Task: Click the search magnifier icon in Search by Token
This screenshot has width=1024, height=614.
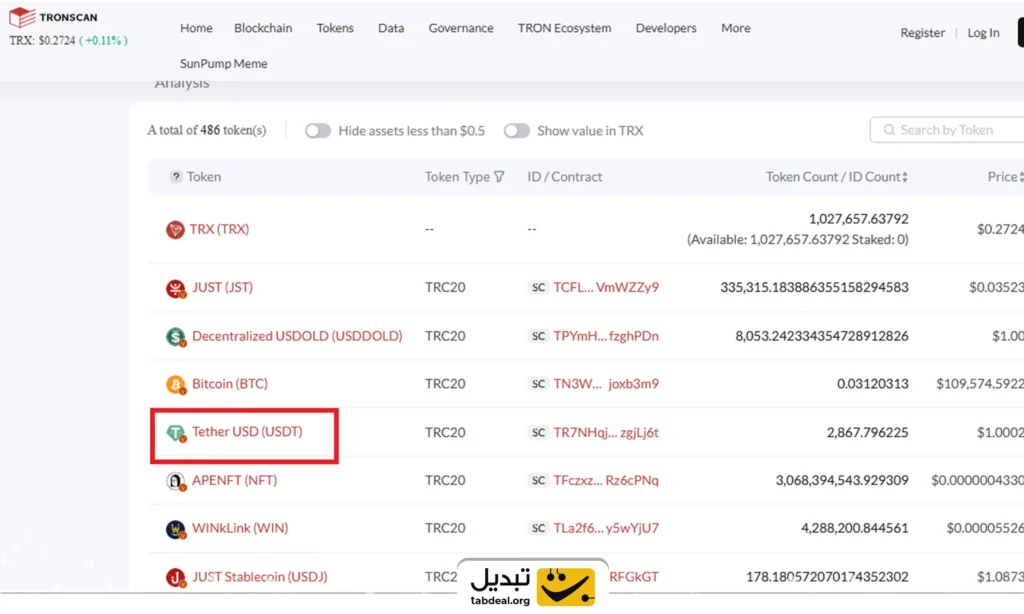Action: click(889, 130)
